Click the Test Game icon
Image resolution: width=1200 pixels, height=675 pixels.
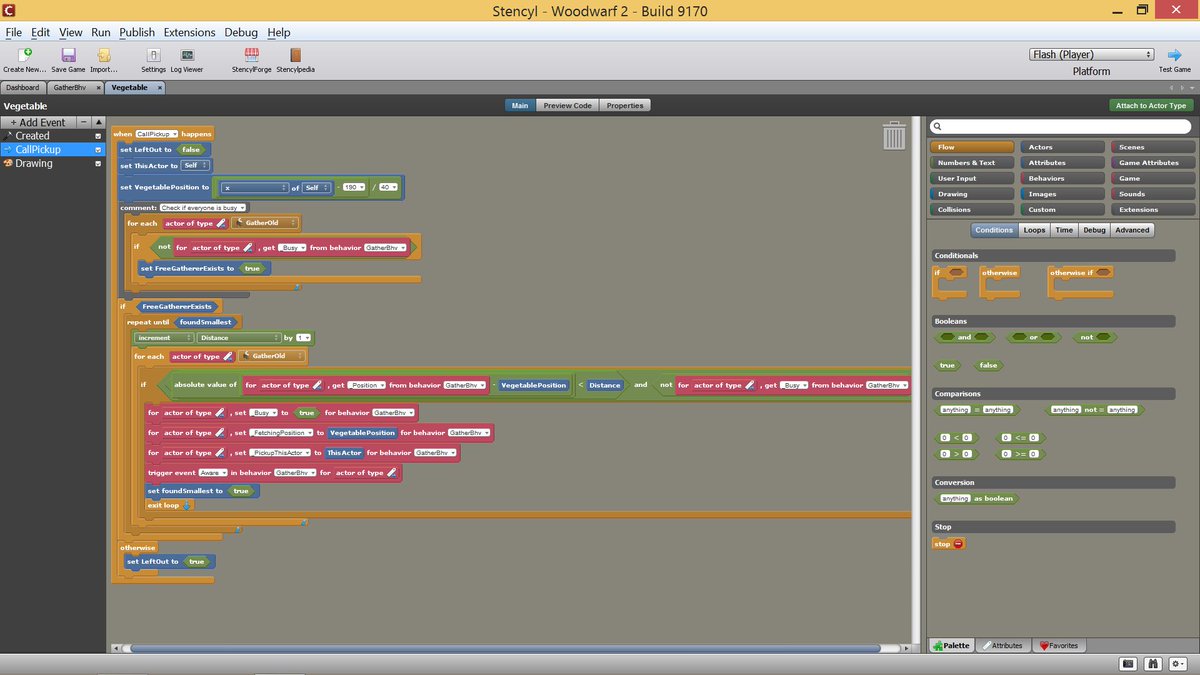pos(1174,56)
